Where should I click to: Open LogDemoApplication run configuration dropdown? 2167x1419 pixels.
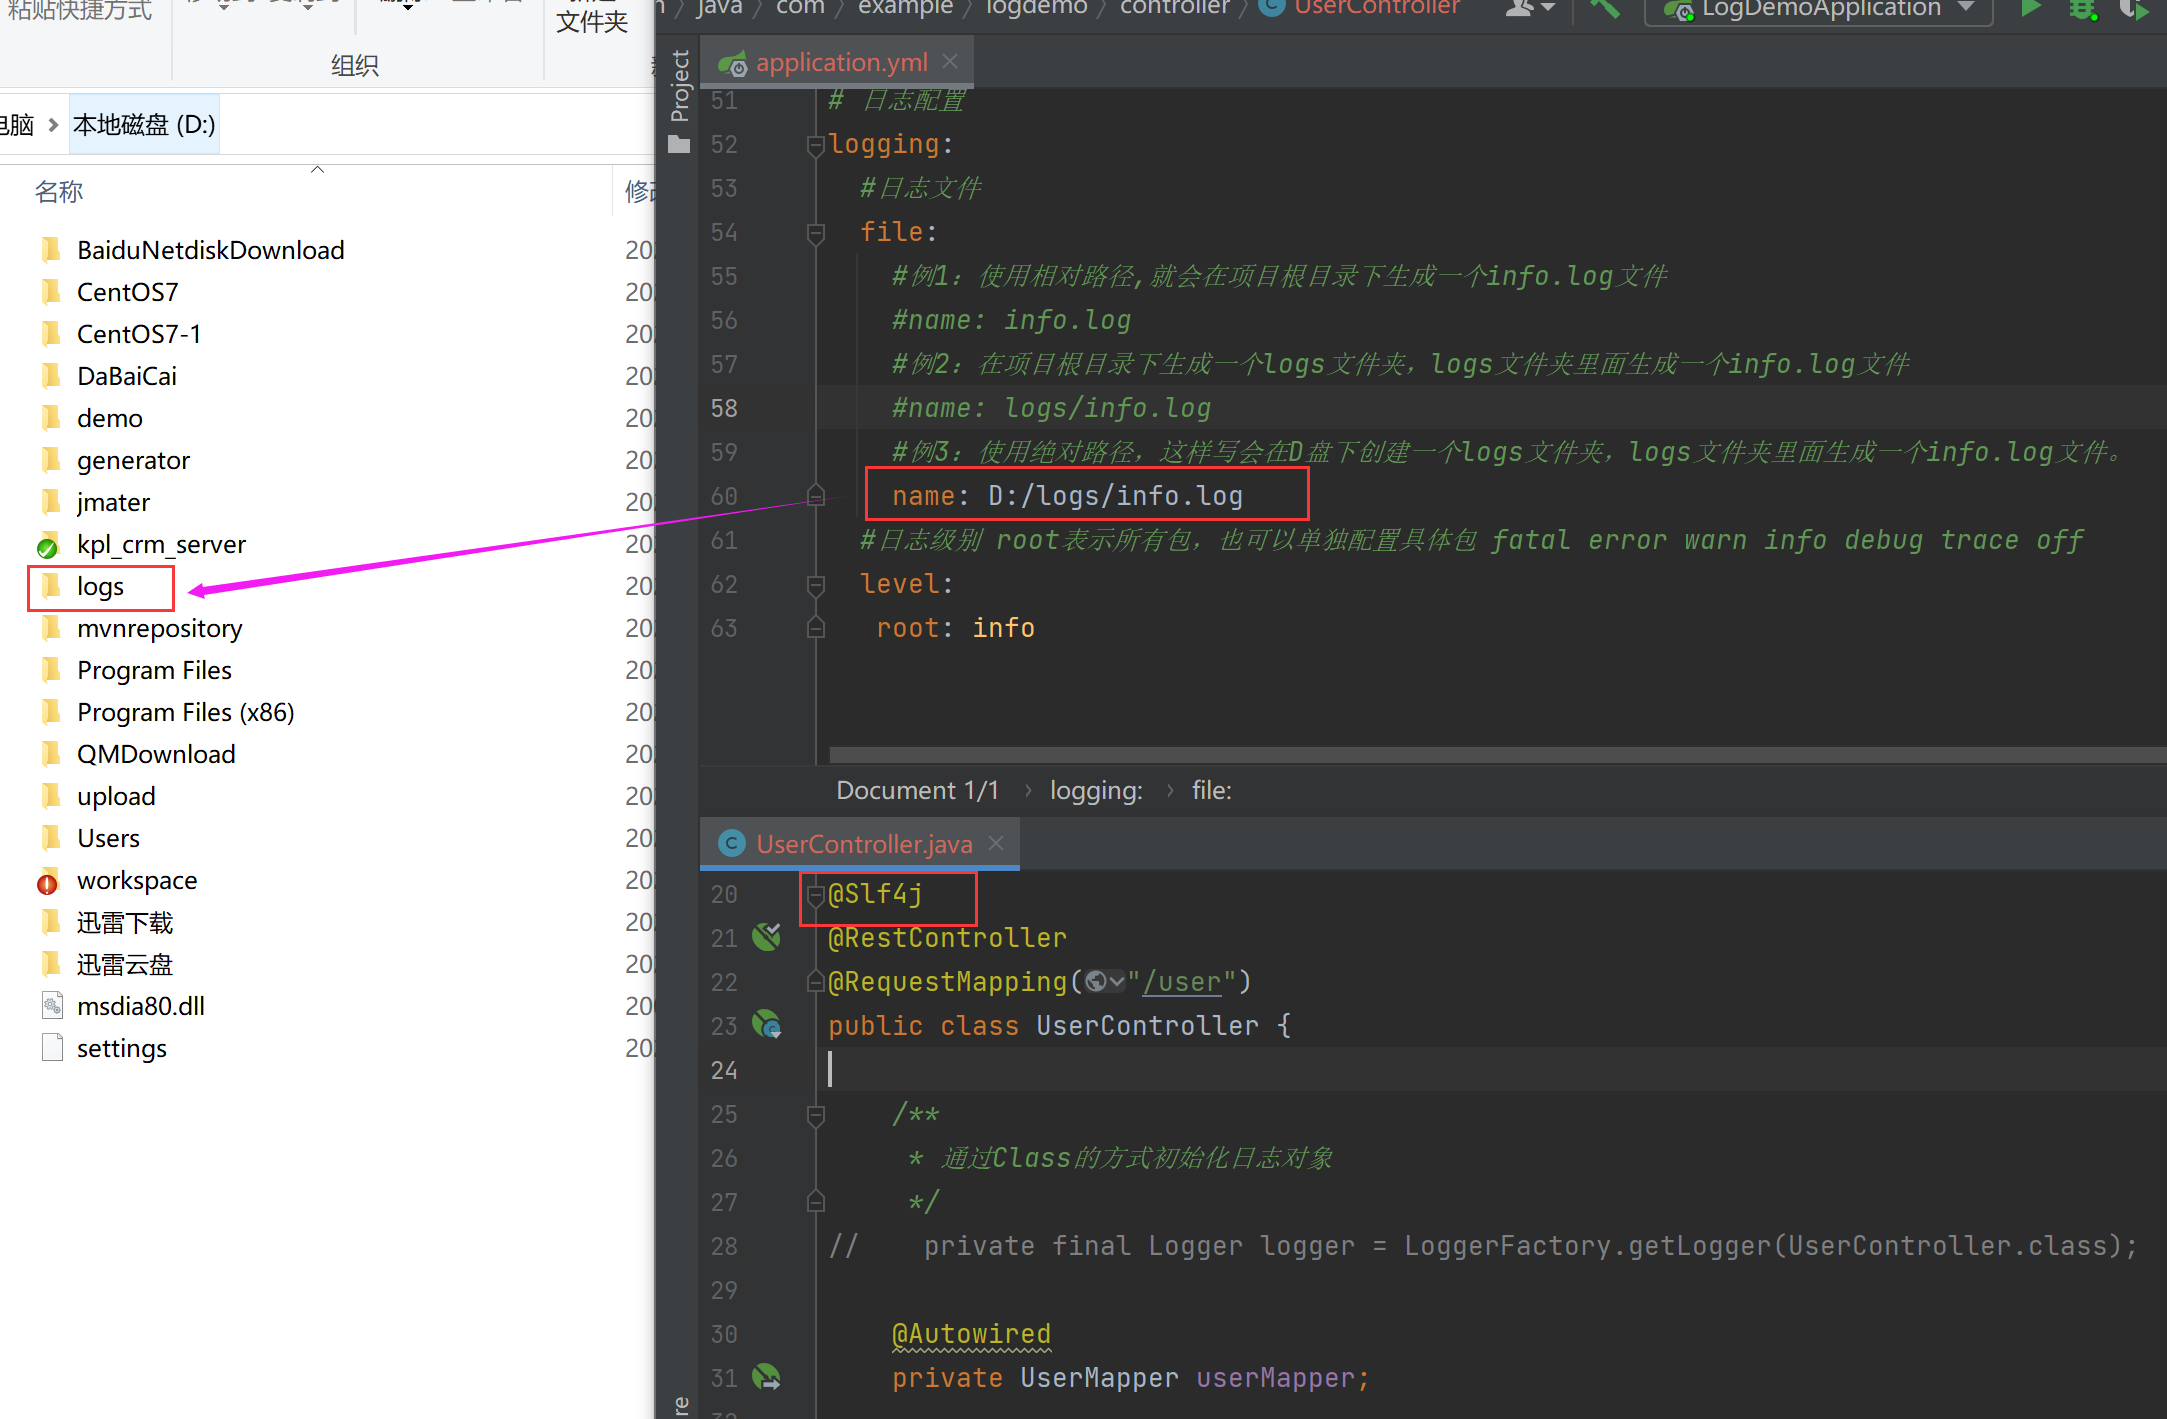[x=1818, y=10]
